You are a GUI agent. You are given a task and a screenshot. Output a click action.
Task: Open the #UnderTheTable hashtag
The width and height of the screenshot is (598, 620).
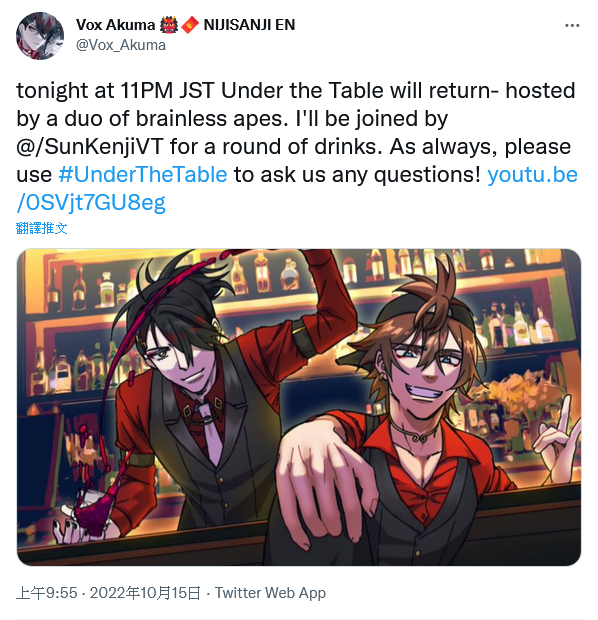click(143, 174)
